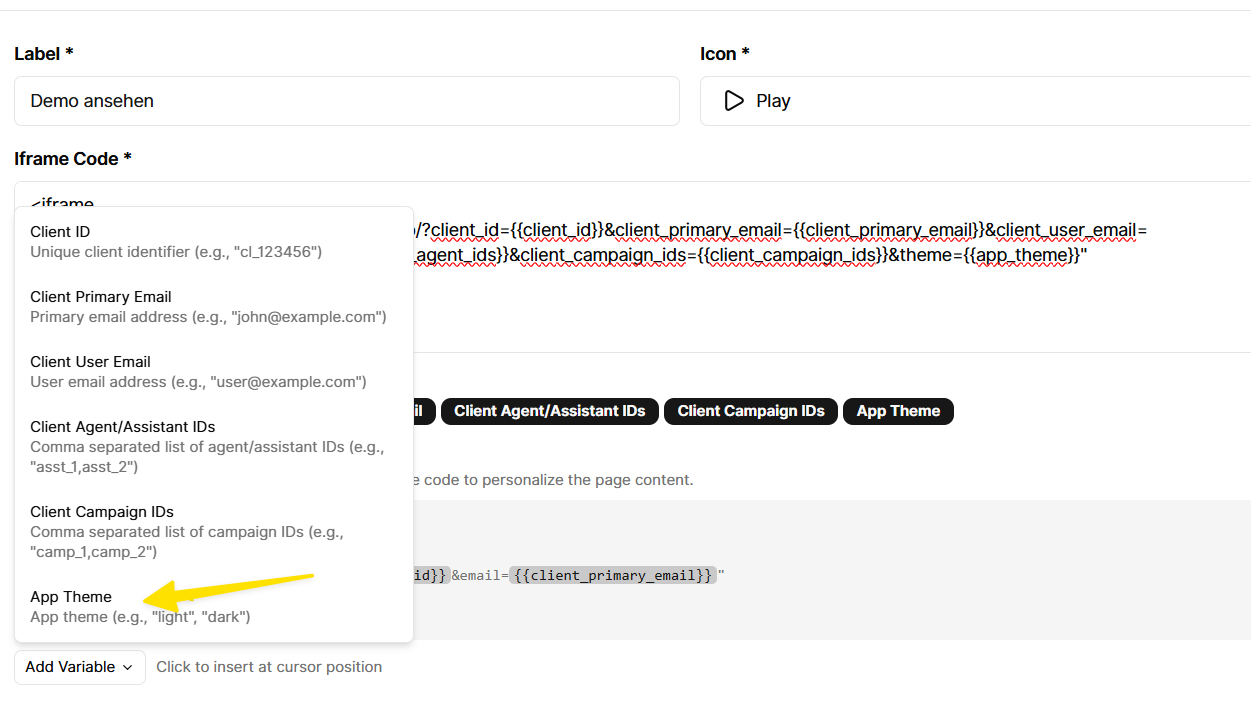Click the black Client Campaign IDs chip
The width and height of the screenshot is (1251, 719).
[x=750, y=411]
